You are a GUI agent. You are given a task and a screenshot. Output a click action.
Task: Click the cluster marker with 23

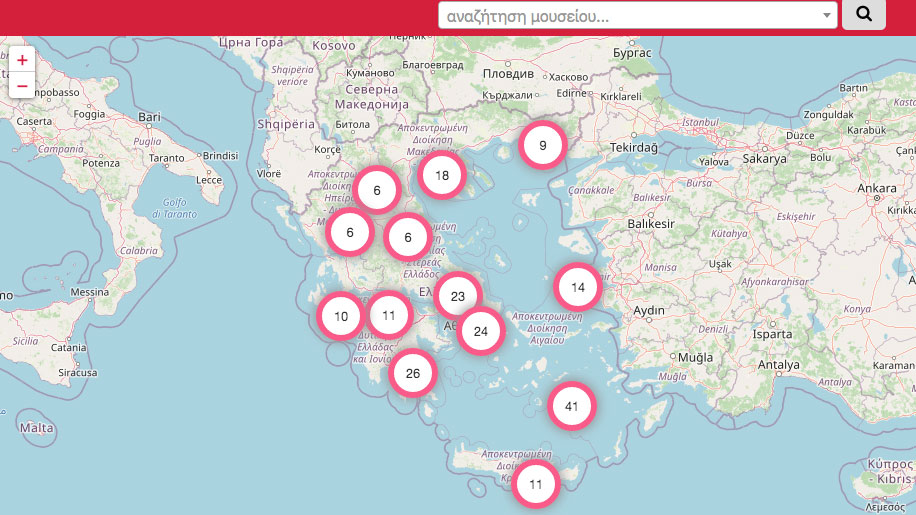pos(458,296)
